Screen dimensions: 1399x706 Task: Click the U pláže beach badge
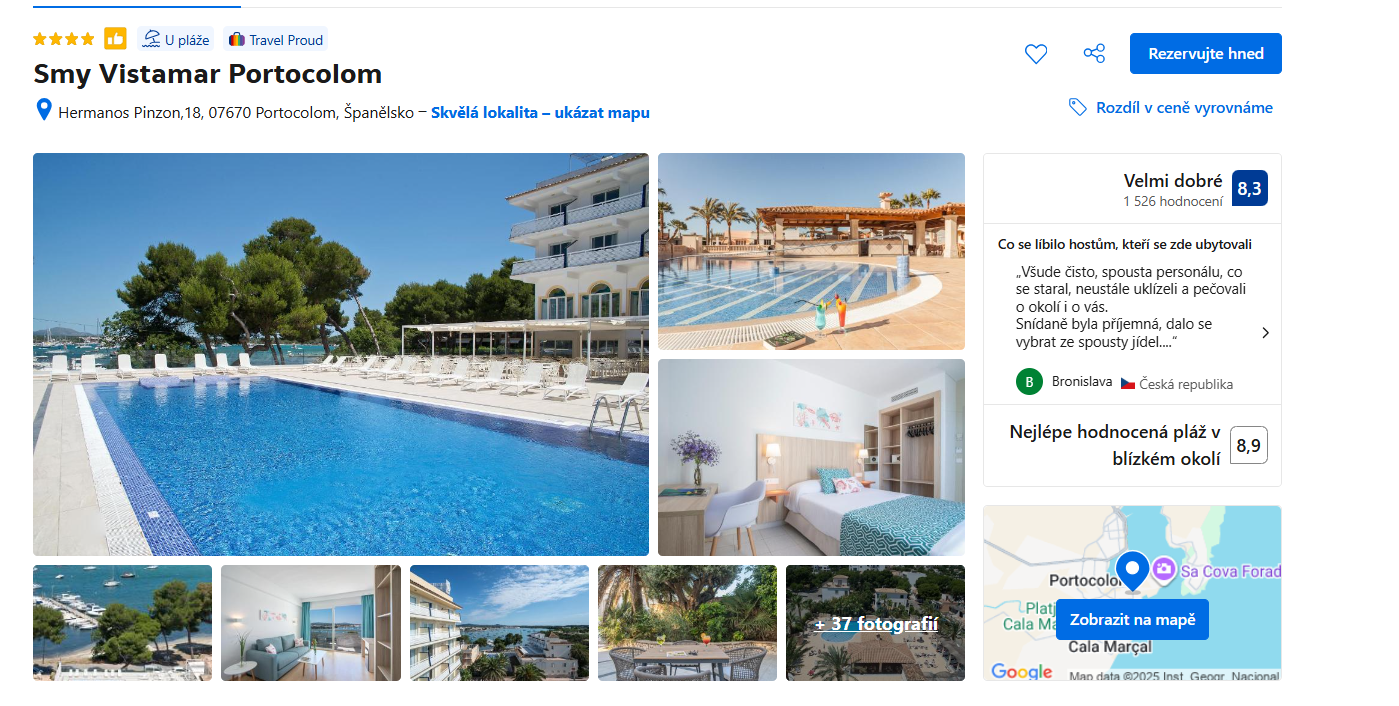[175, 40]
